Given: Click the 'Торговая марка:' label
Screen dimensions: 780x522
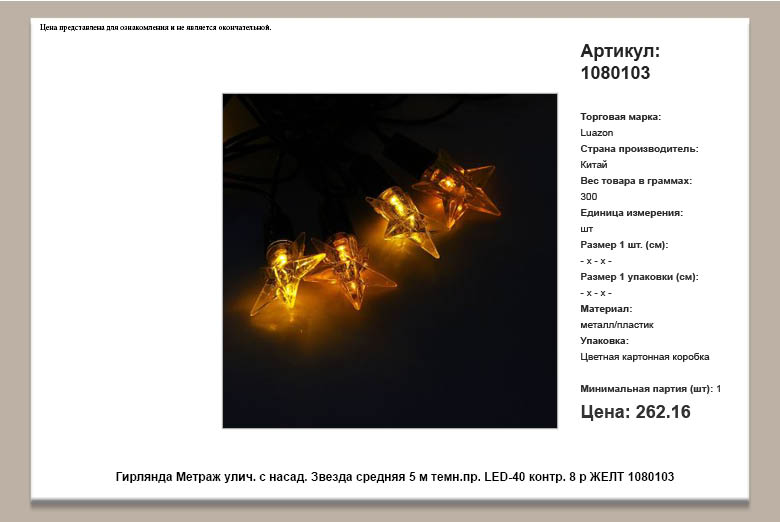Looking at the screenshot, I should tap(620, 117).
